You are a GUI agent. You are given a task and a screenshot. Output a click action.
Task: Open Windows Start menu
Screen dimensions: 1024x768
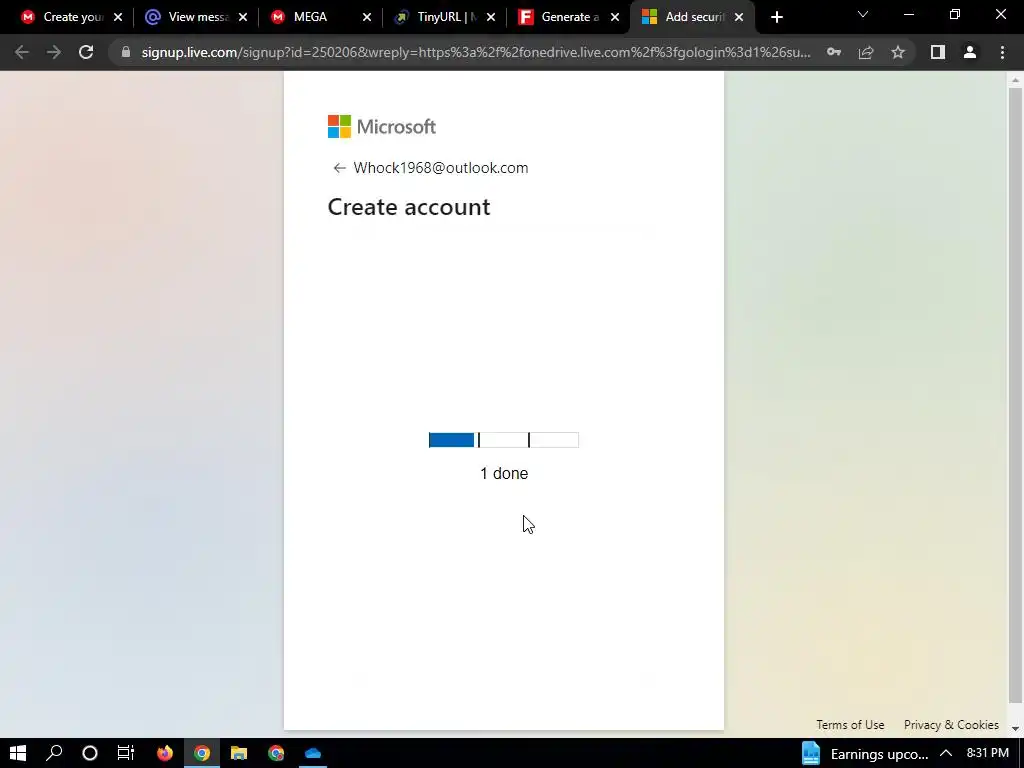18,753
